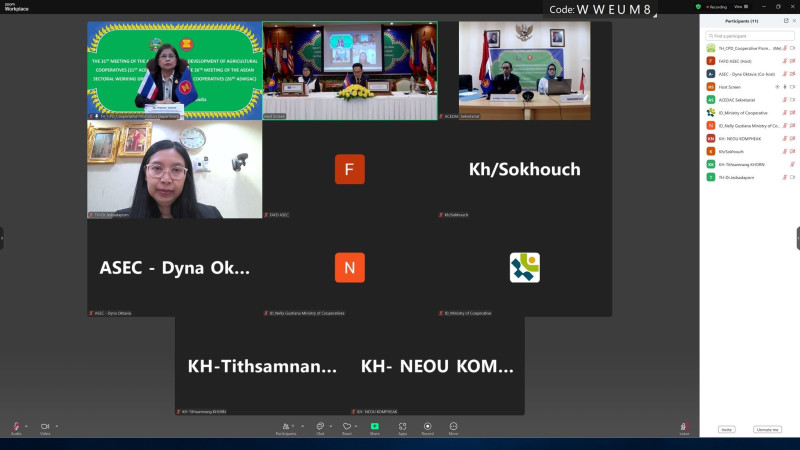Click the Zoom Workplace logo
The height and width of the screenshot is (450, 800).
(x=16, y=7)
